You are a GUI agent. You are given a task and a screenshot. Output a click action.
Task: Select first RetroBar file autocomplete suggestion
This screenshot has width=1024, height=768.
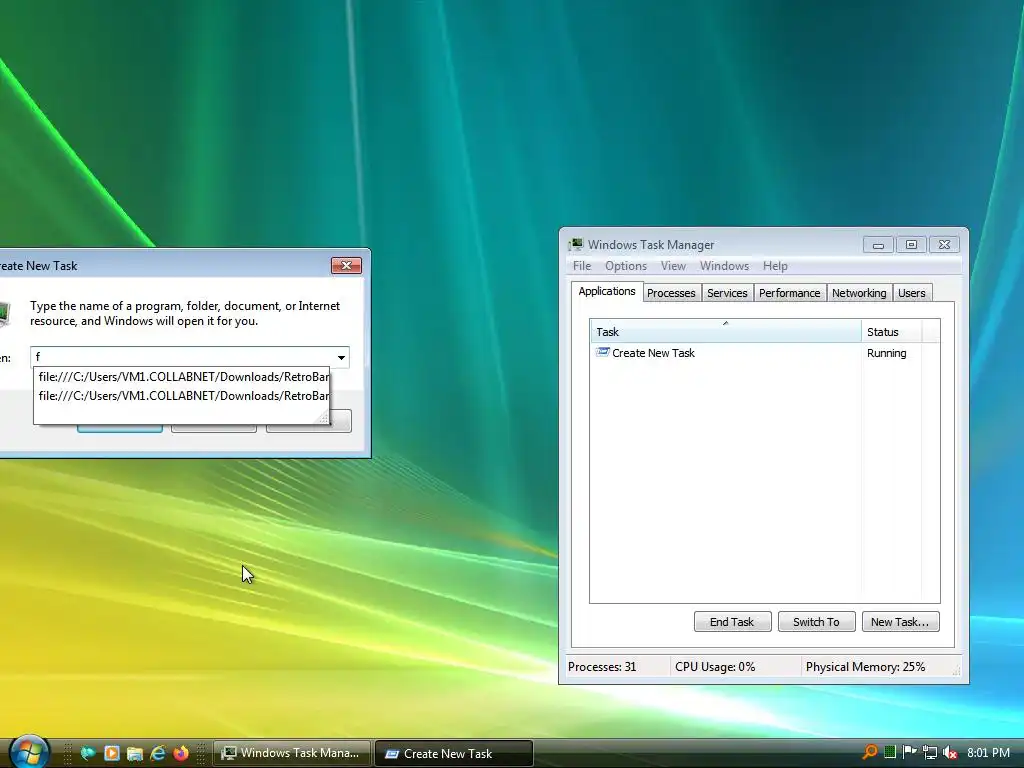tap(182, 377)
